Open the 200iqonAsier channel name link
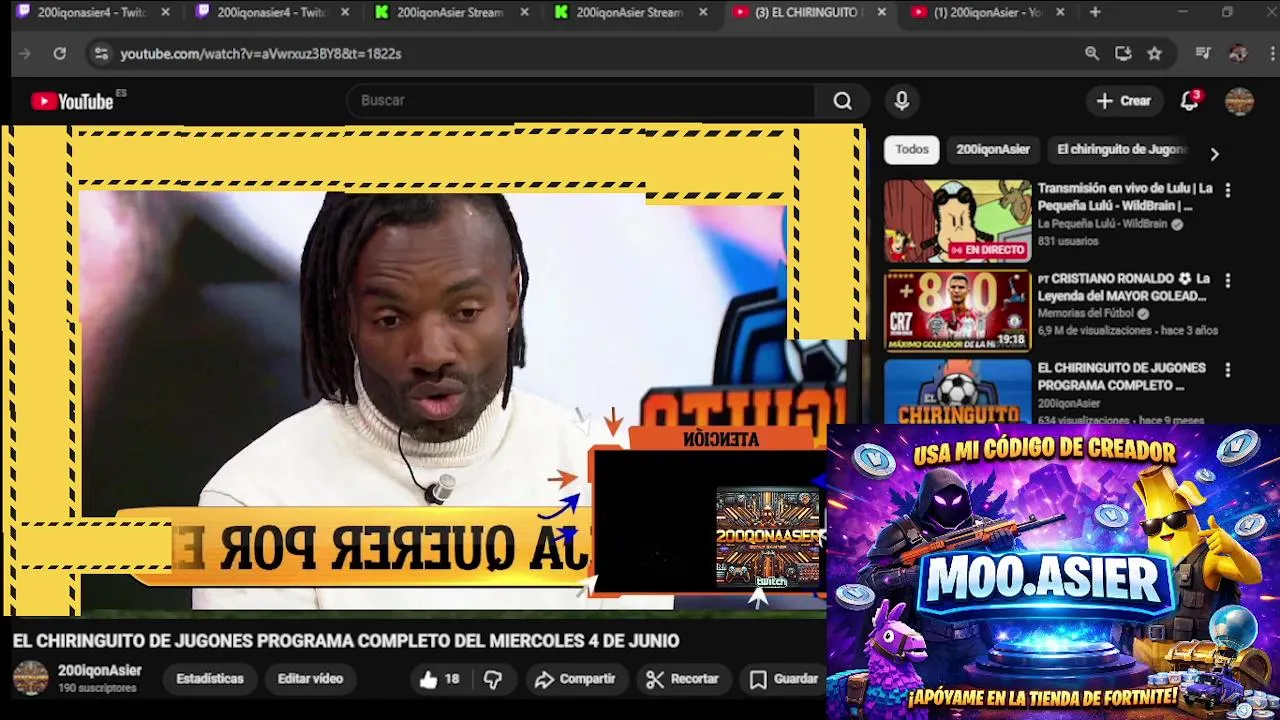1280x720 pixels. tap(100, 671)
